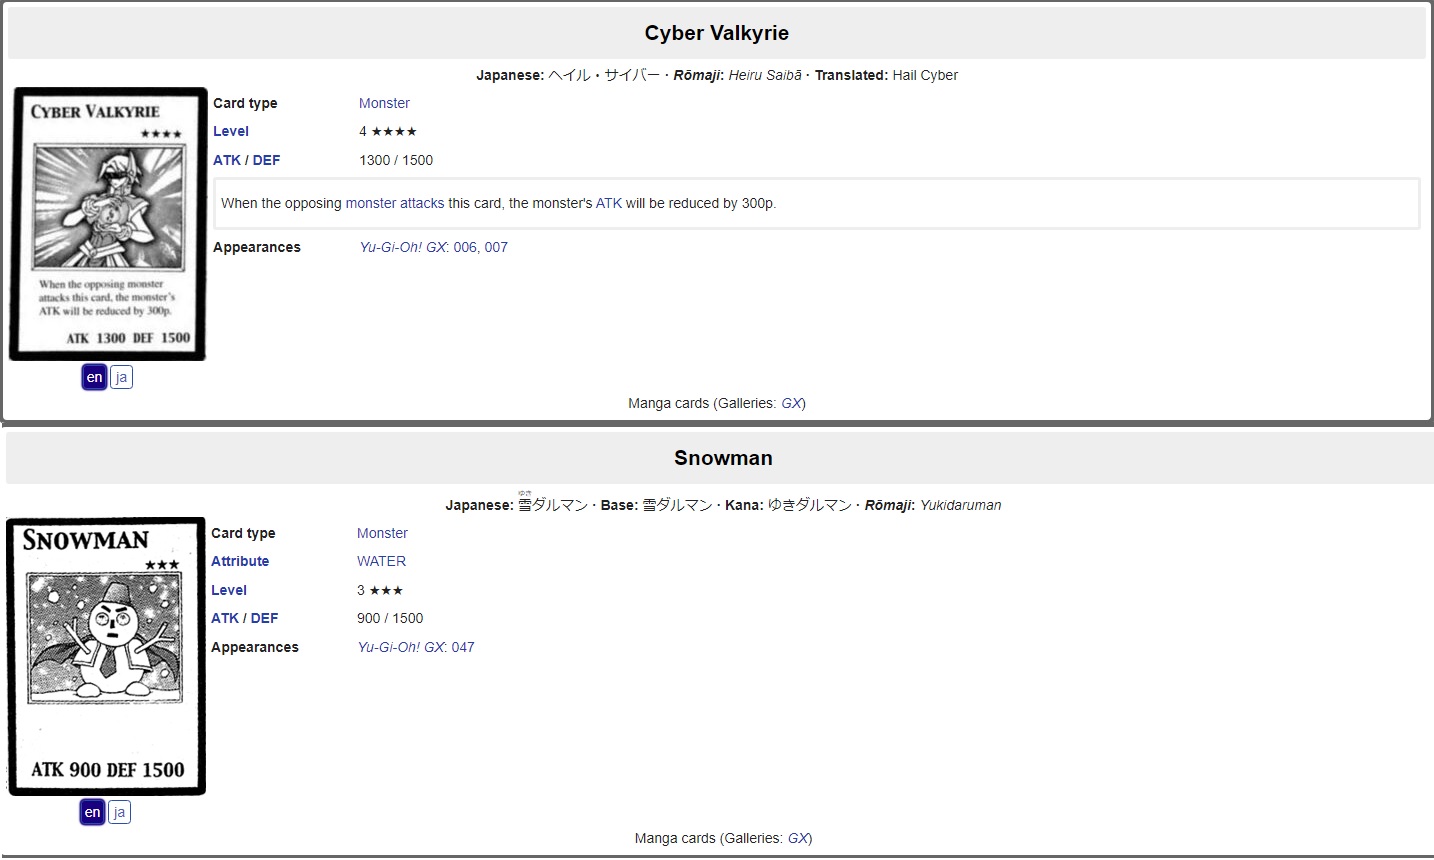Click the 'monster' link in Cyber Valkyrie effect text
Screen dimensions: 1434x860
(371, 203)
